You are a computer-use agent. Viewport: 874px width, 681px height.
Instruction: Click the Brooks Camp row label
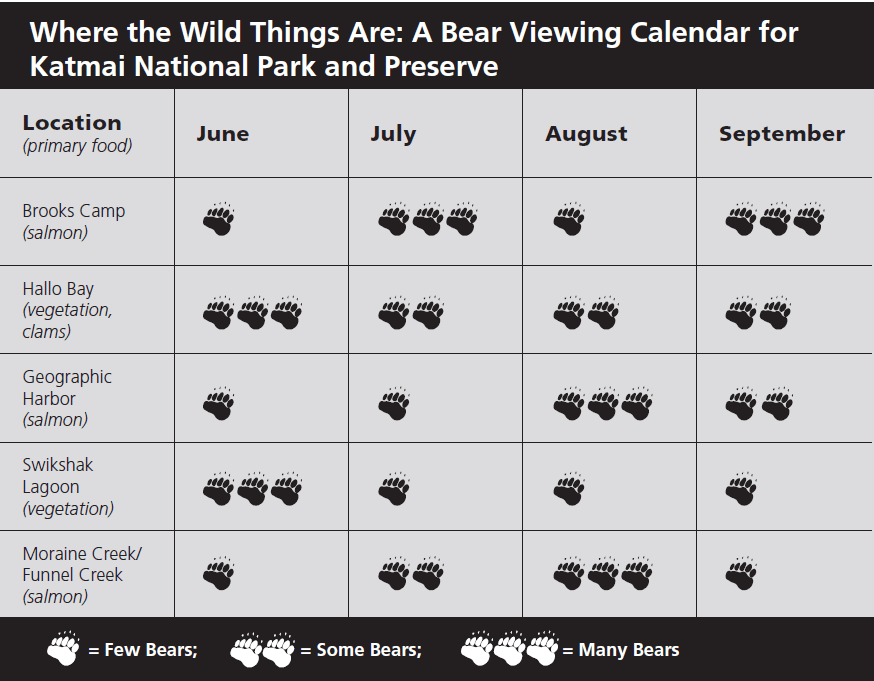tap(74, 221)
